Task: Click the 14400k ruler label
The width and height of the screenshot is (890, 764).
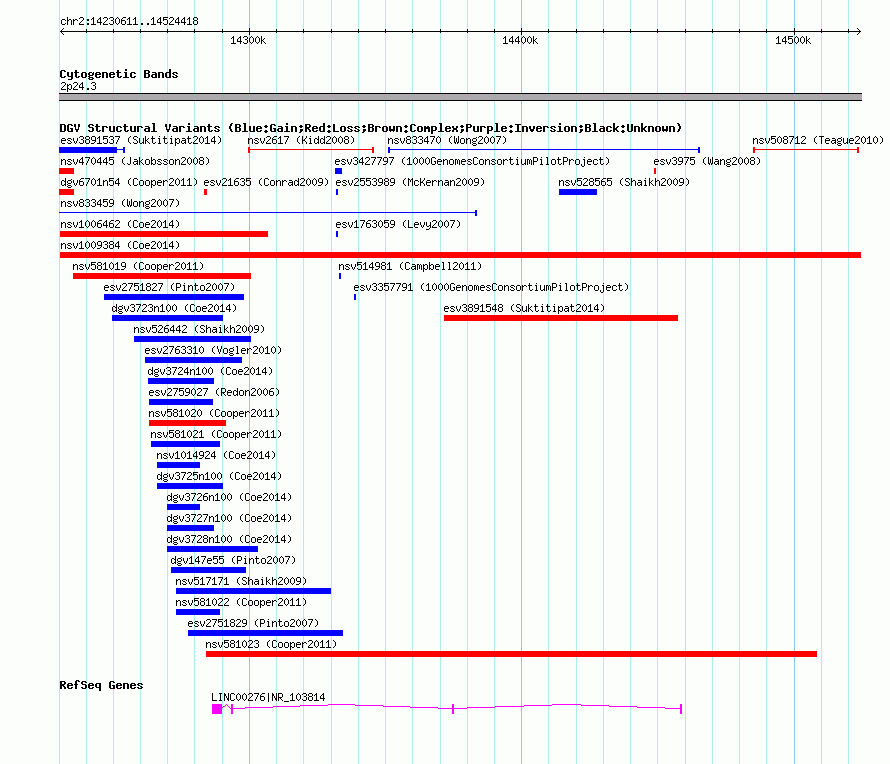Action: point(520,40)
